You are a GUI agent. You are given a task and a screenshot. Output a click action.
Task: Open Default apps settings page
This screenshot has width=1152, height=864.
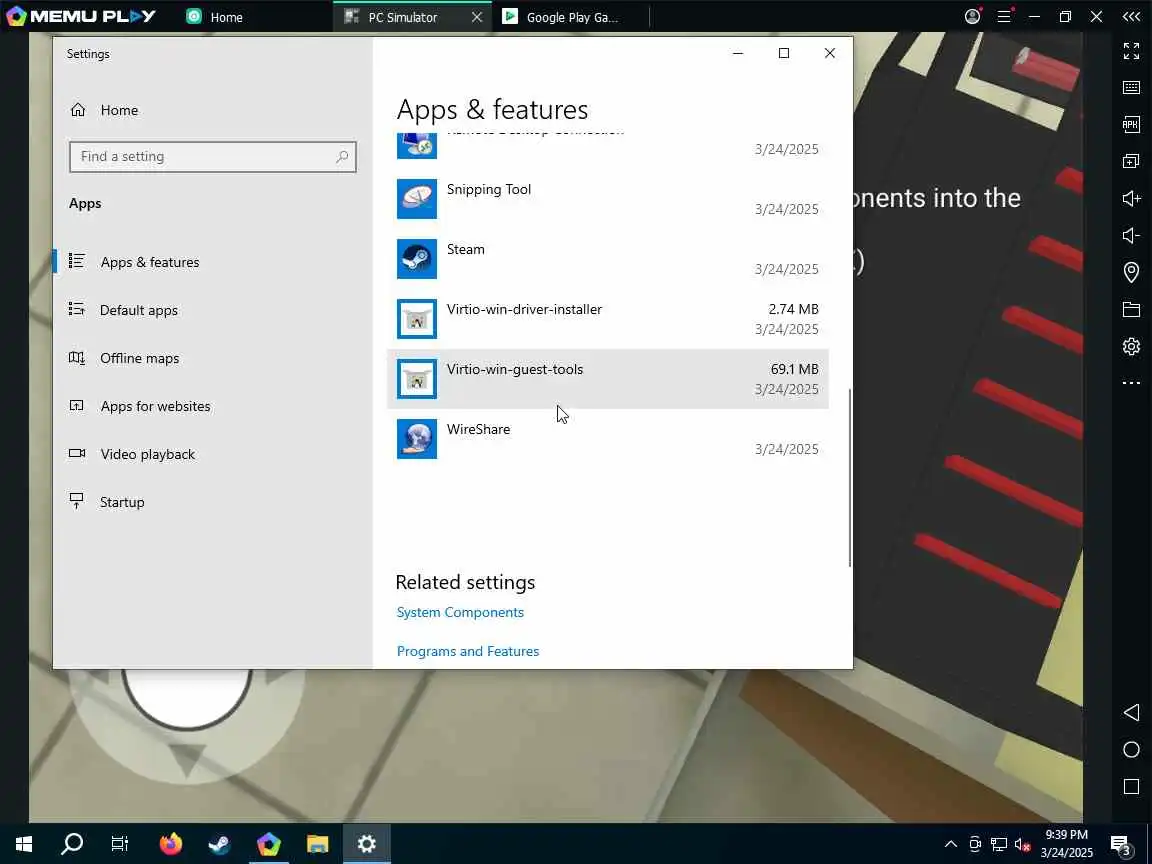(x=139, y=310)
